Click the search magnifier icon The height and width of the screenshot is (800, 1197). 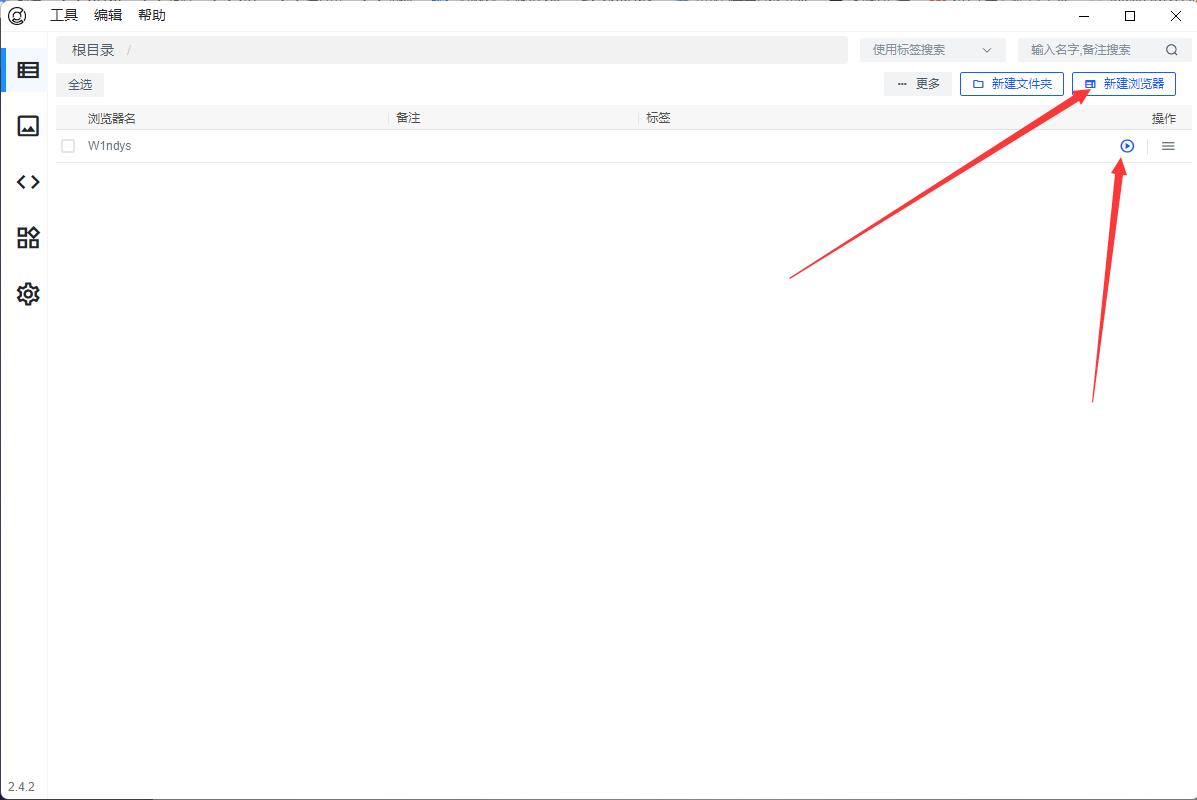point(1171,50)
